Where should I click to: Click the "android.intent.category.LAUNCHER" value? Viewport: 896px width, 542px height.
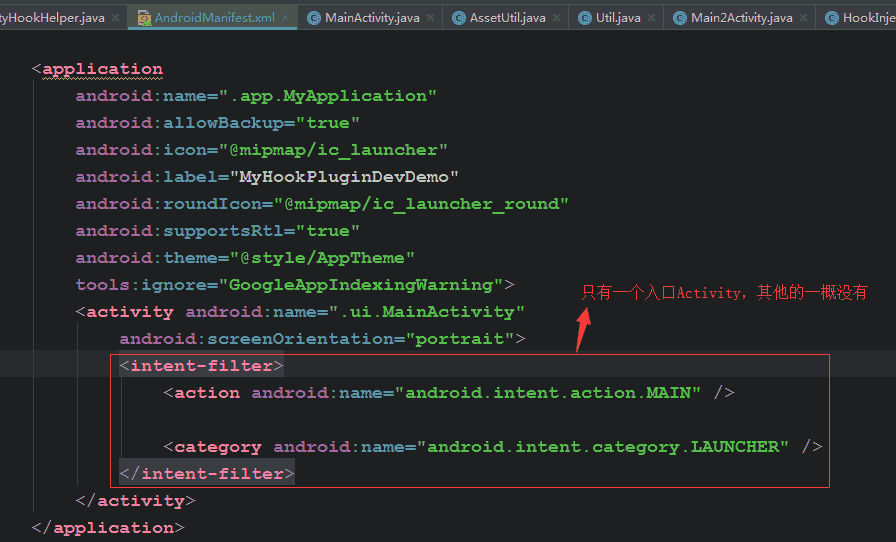[x=602, y=447]
